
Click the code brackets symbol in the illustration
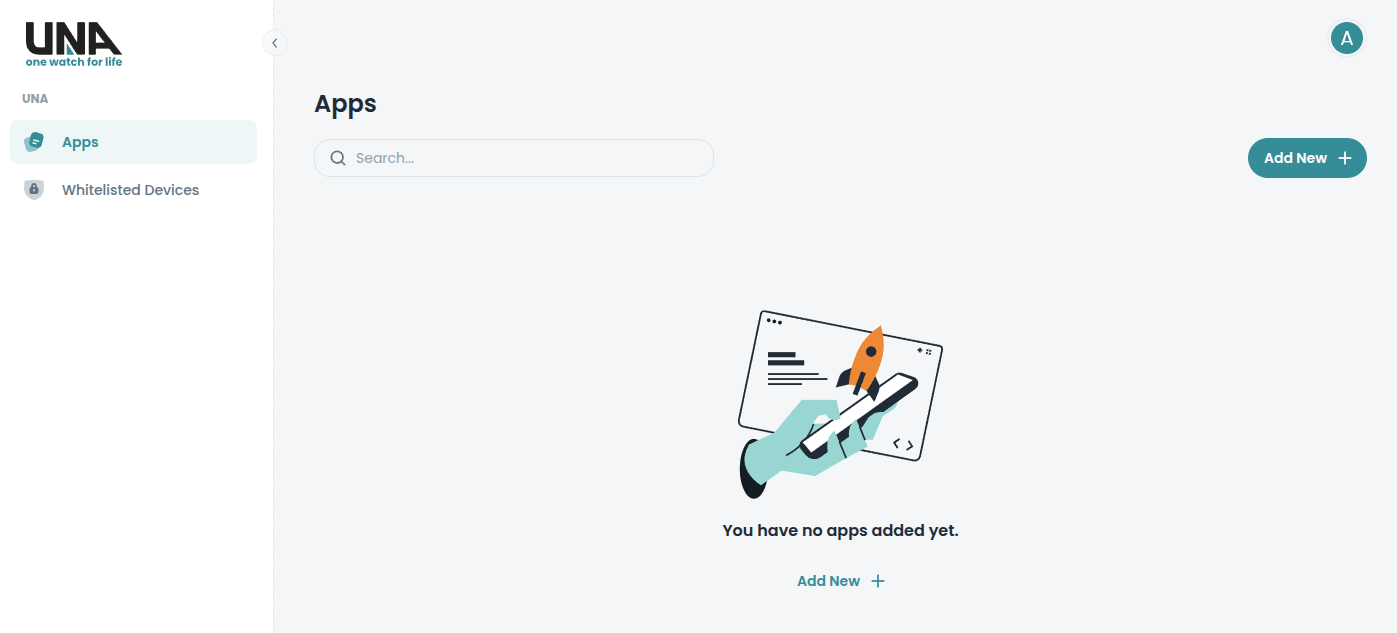pos(903,444)
